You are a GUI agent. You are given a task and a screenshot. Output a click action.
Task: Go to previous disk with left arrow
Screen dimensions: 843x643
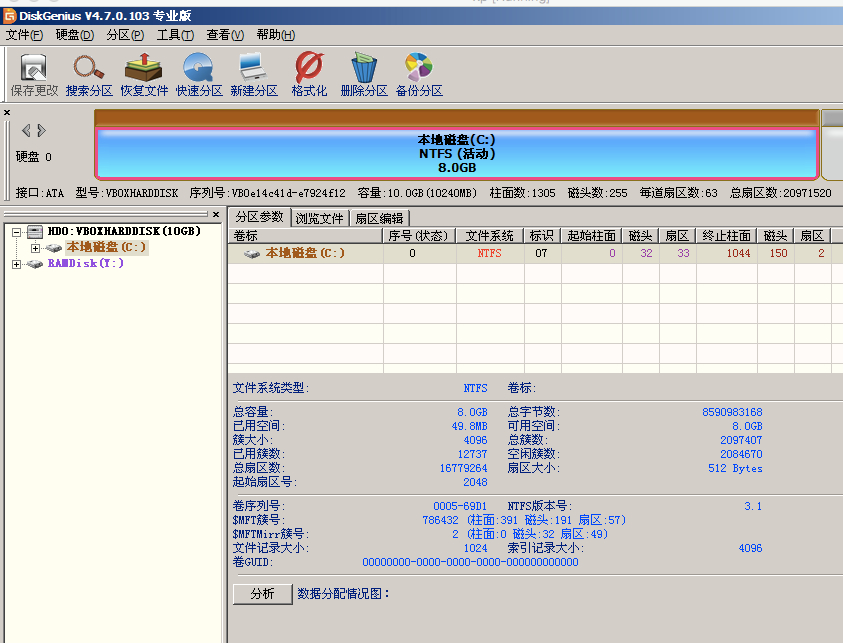(25, 131)
